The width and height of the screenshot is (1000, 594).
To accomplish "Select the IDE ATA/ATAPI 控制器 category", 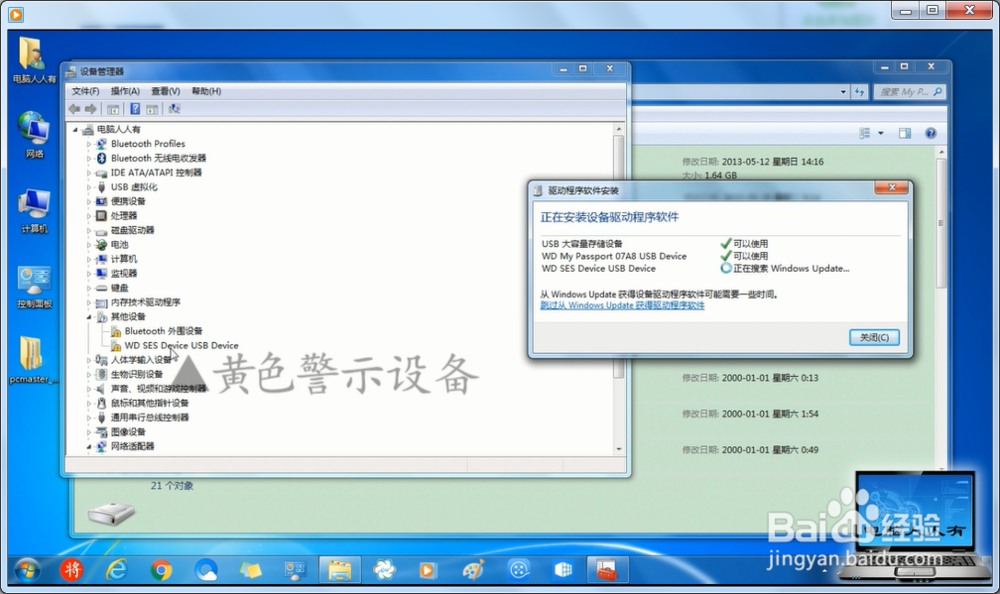I will tap(156, 172).
